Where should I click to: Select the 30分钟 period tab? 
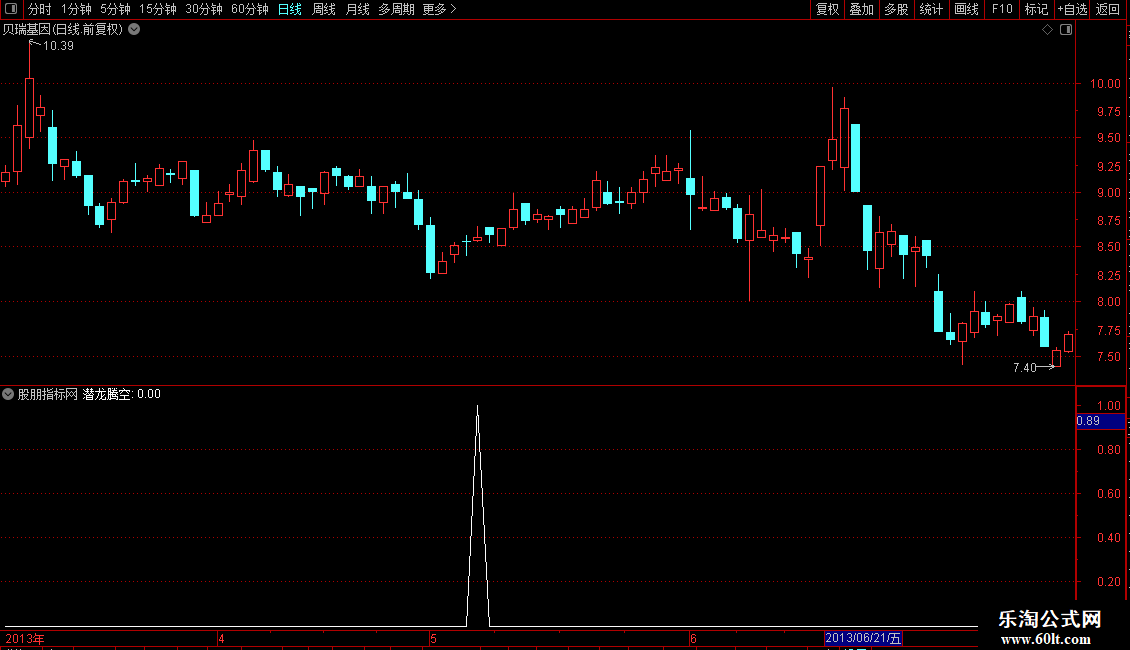(x=204, y=9)
